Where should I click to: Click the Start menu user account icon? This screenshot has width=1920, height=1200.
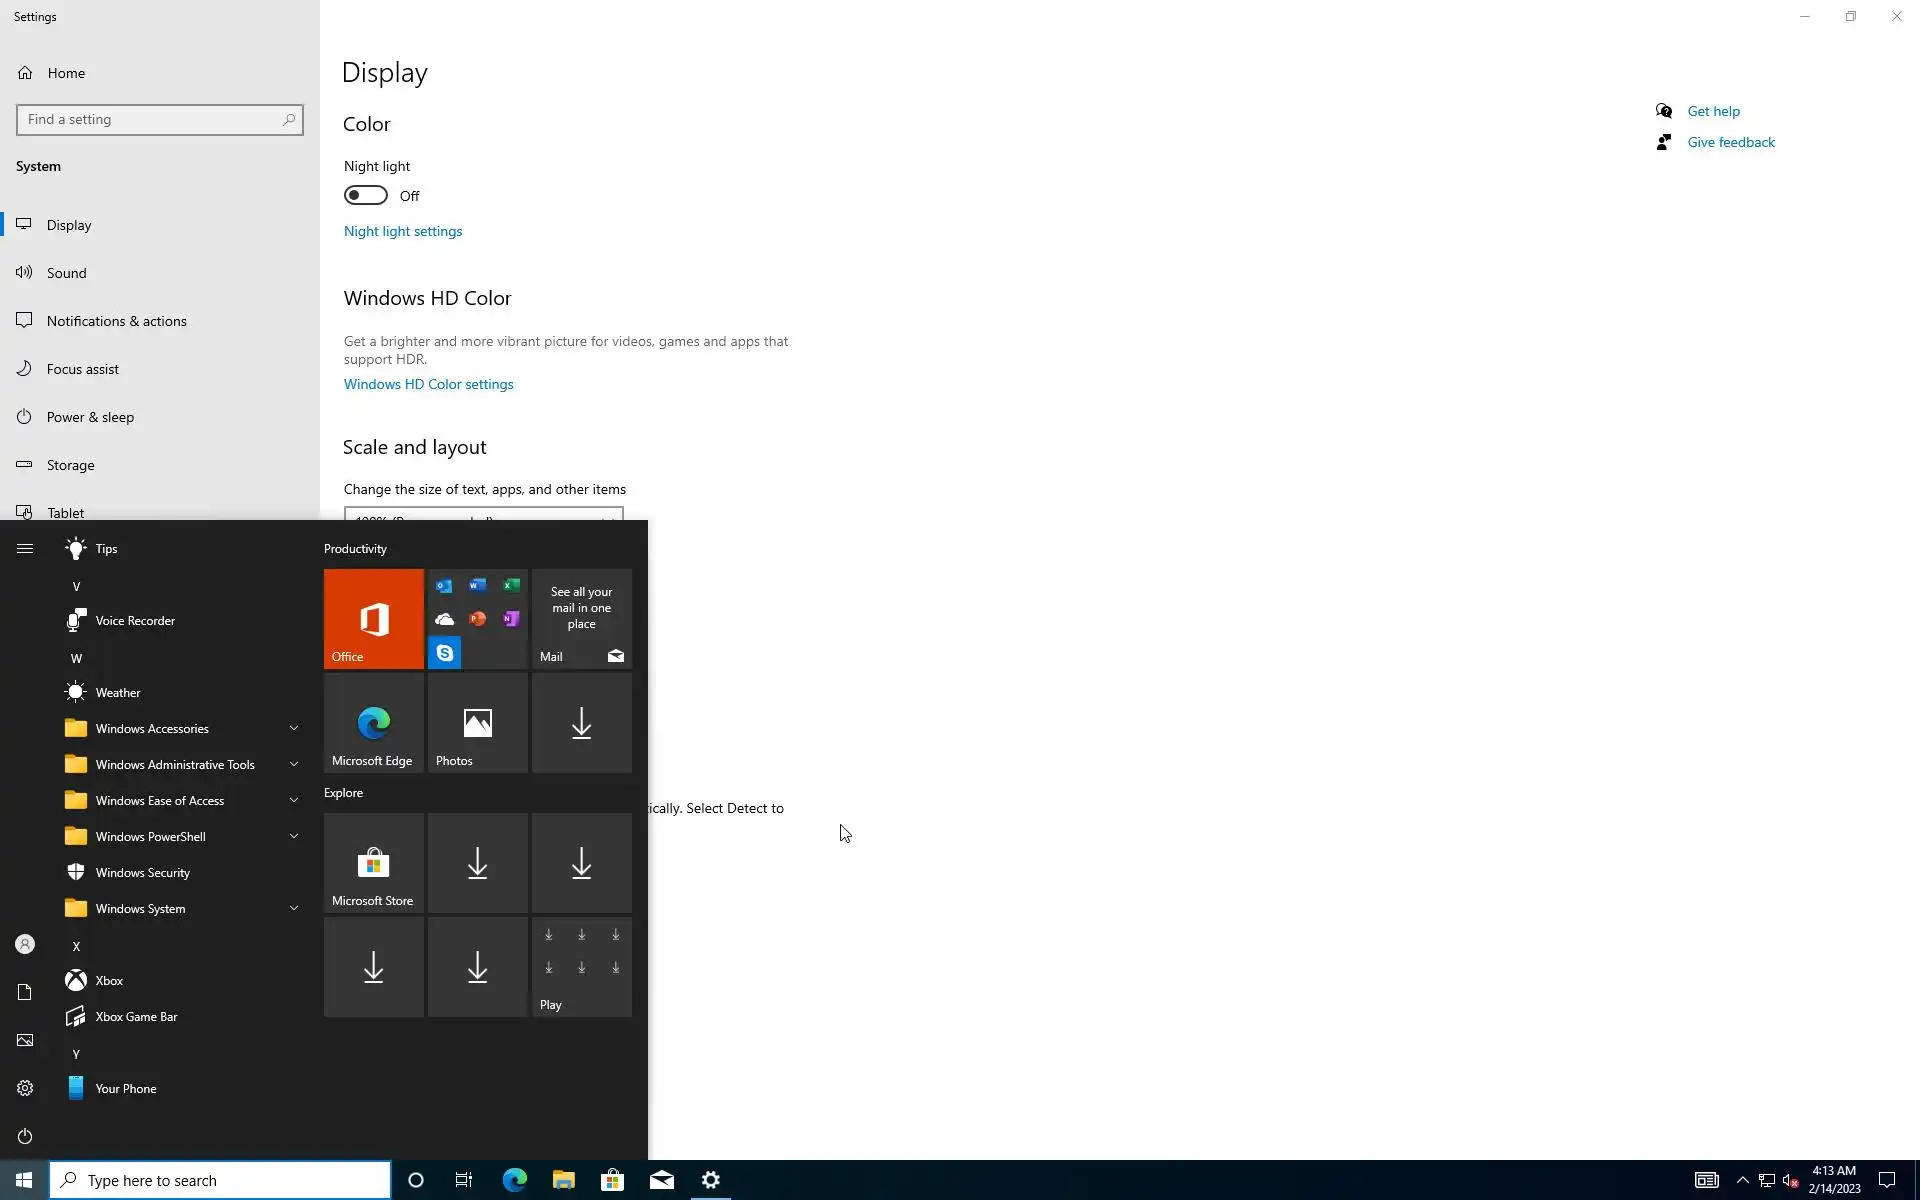(25, 944)
